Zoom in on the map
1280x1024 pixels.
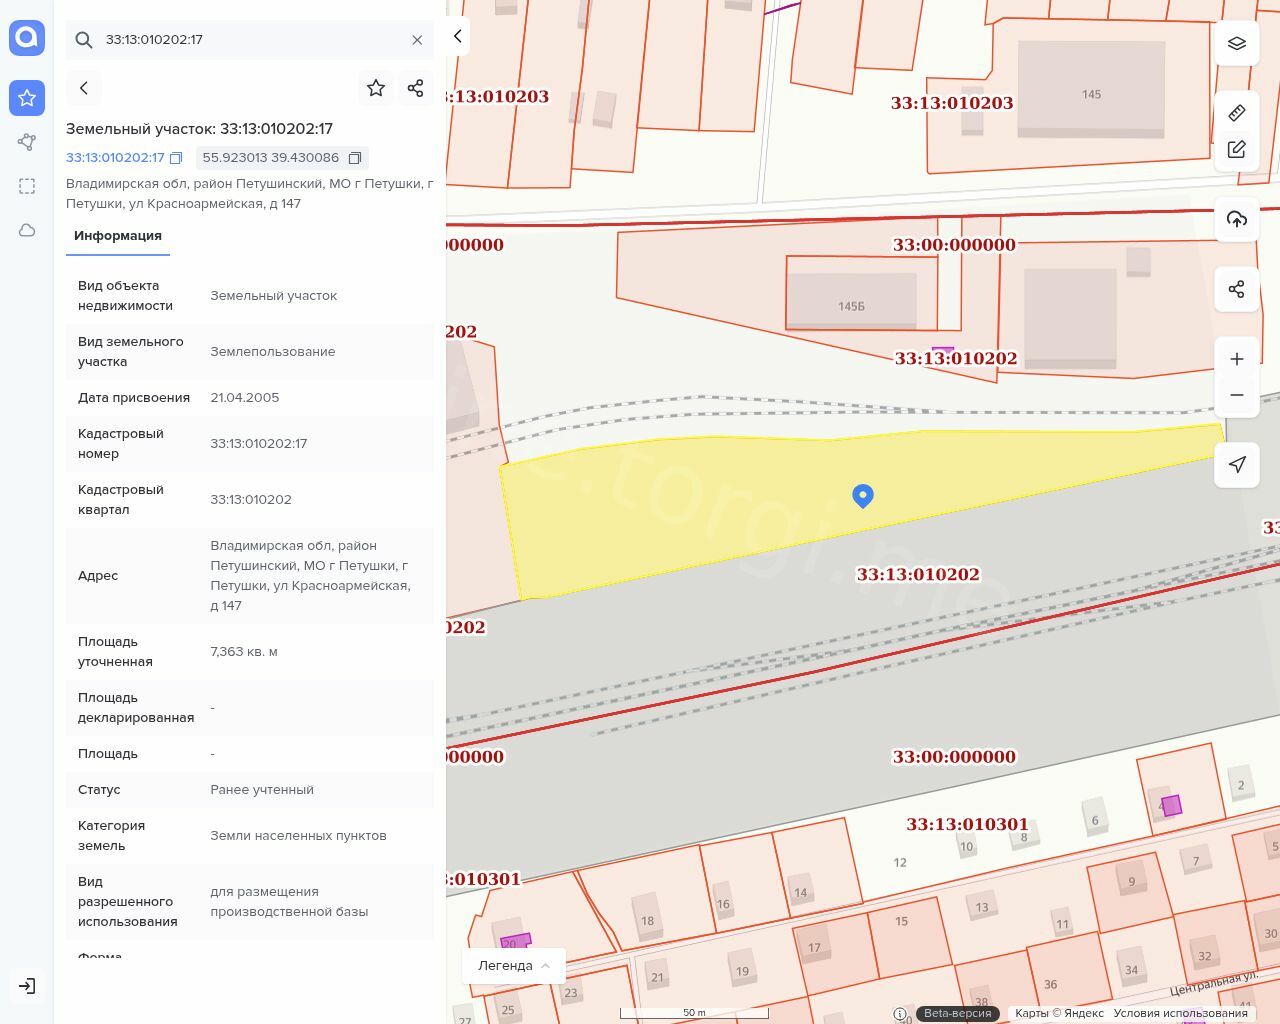(x=1237, y=359)
